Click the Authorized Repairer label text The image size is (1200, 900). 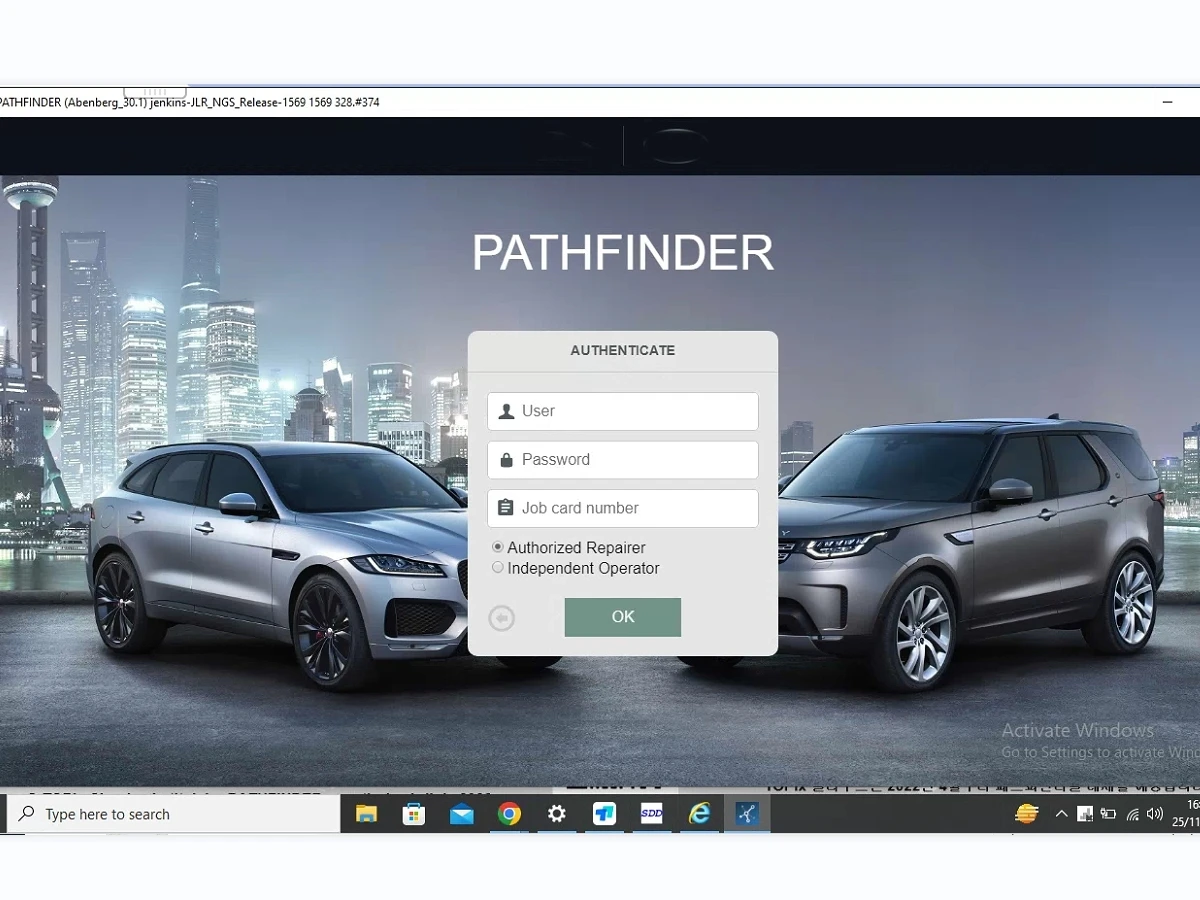pos(576,548)
